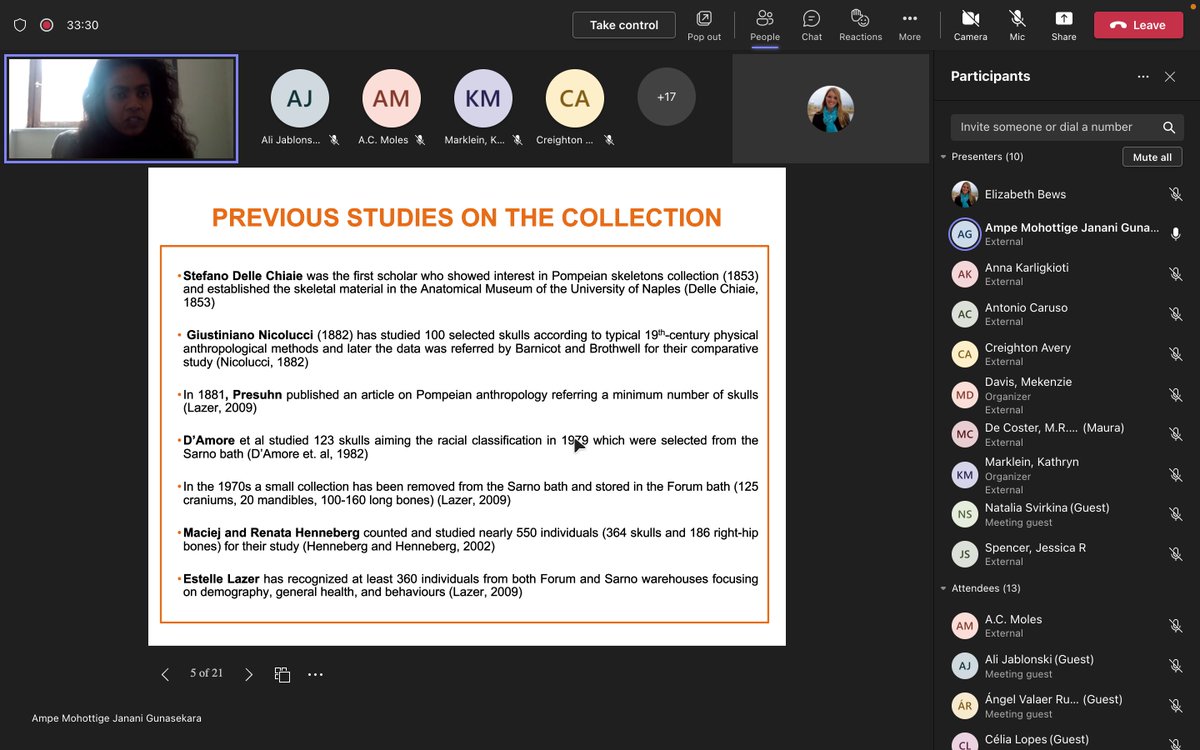Advance to the next slide
The height and width of the screenshot is (750, 1200).
(249, 674)
